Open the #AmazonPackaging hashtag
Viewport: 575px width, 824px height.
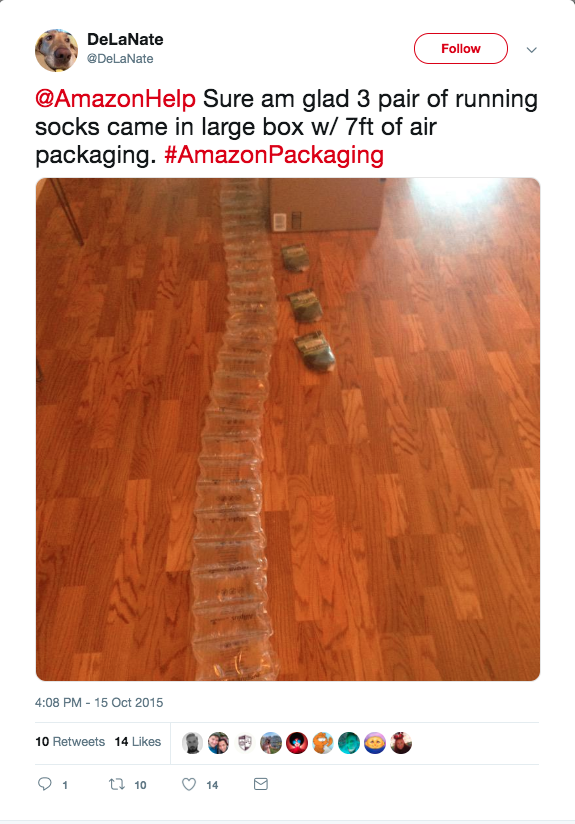(274, 156)
